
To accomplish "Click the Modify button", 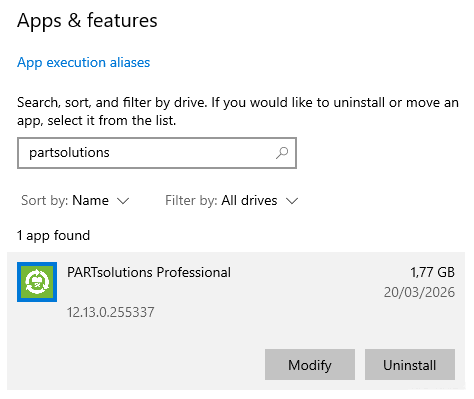I will (x=310, y=365).
